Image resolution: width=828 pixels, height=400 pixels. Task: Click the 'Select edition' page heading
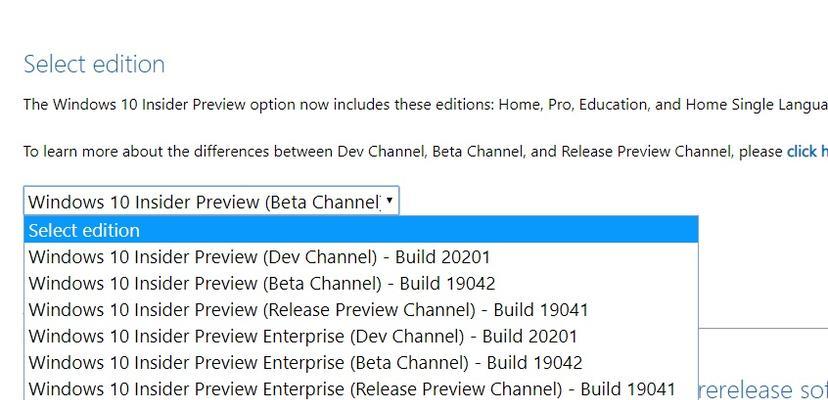coord(95,64)
